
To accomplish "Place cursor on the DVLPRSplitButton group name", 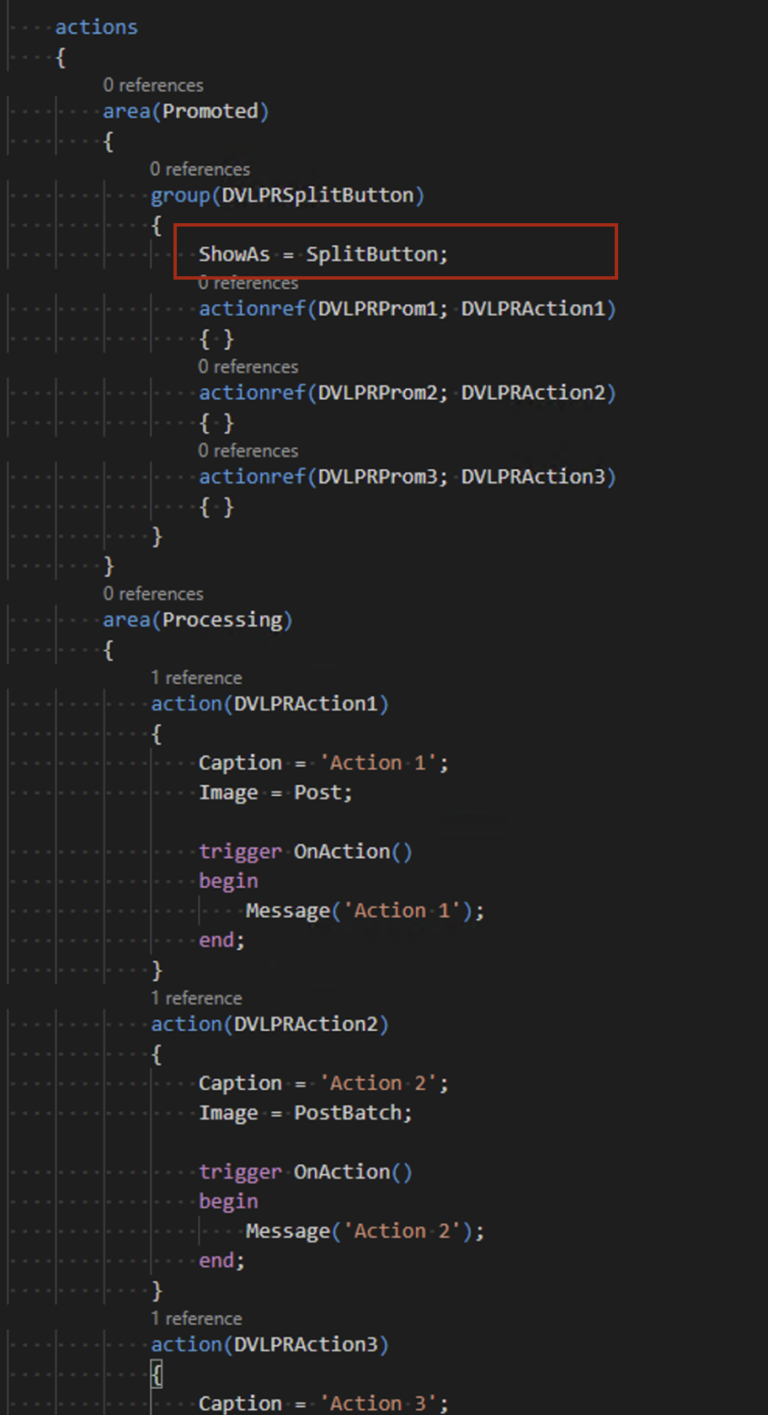I will 318,196.
